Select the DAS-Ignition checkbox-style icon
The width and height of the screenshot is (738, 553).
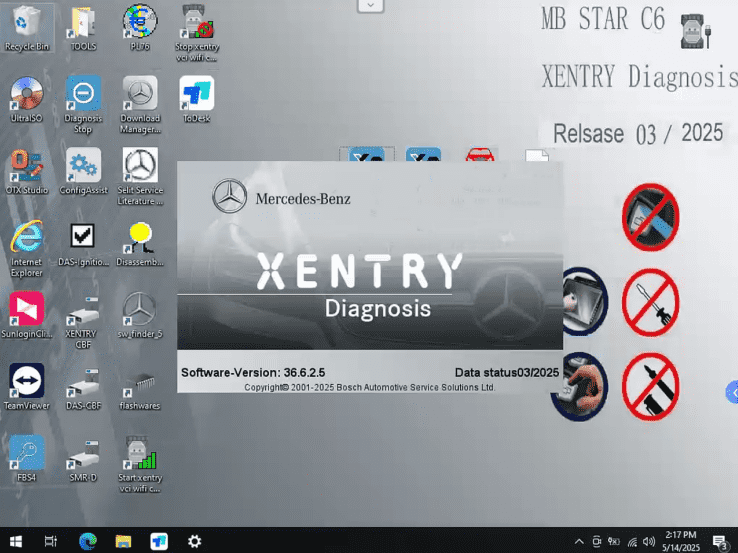pyautogui.click(x=83, y=244)
